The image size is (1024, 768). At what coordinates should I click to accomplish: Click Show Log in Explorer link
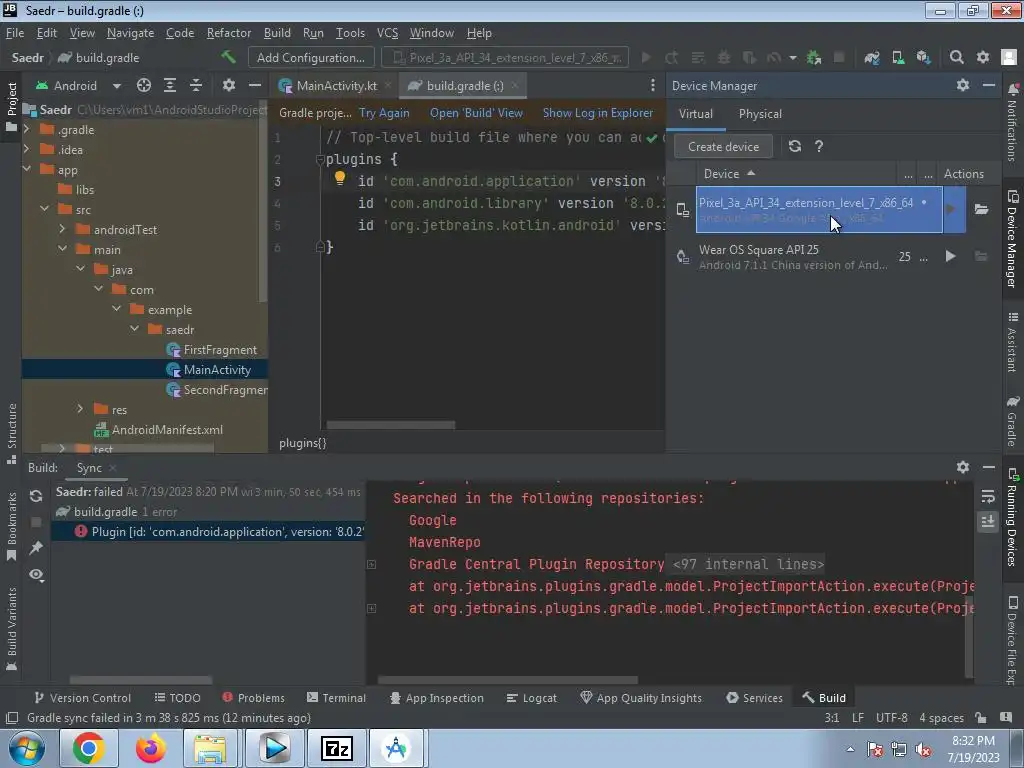click(598, 113)
